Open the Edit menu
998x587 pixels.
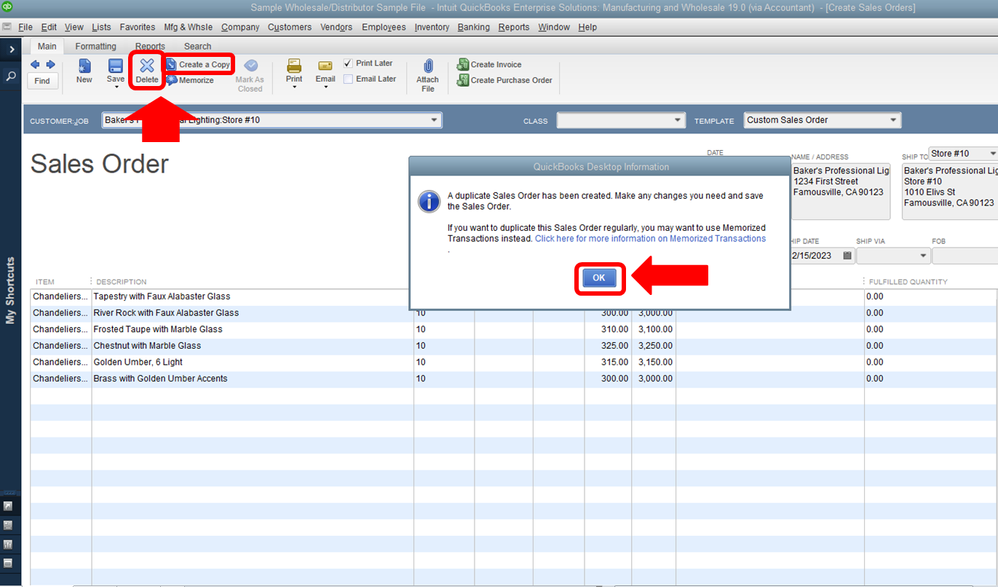click(49, 27)
